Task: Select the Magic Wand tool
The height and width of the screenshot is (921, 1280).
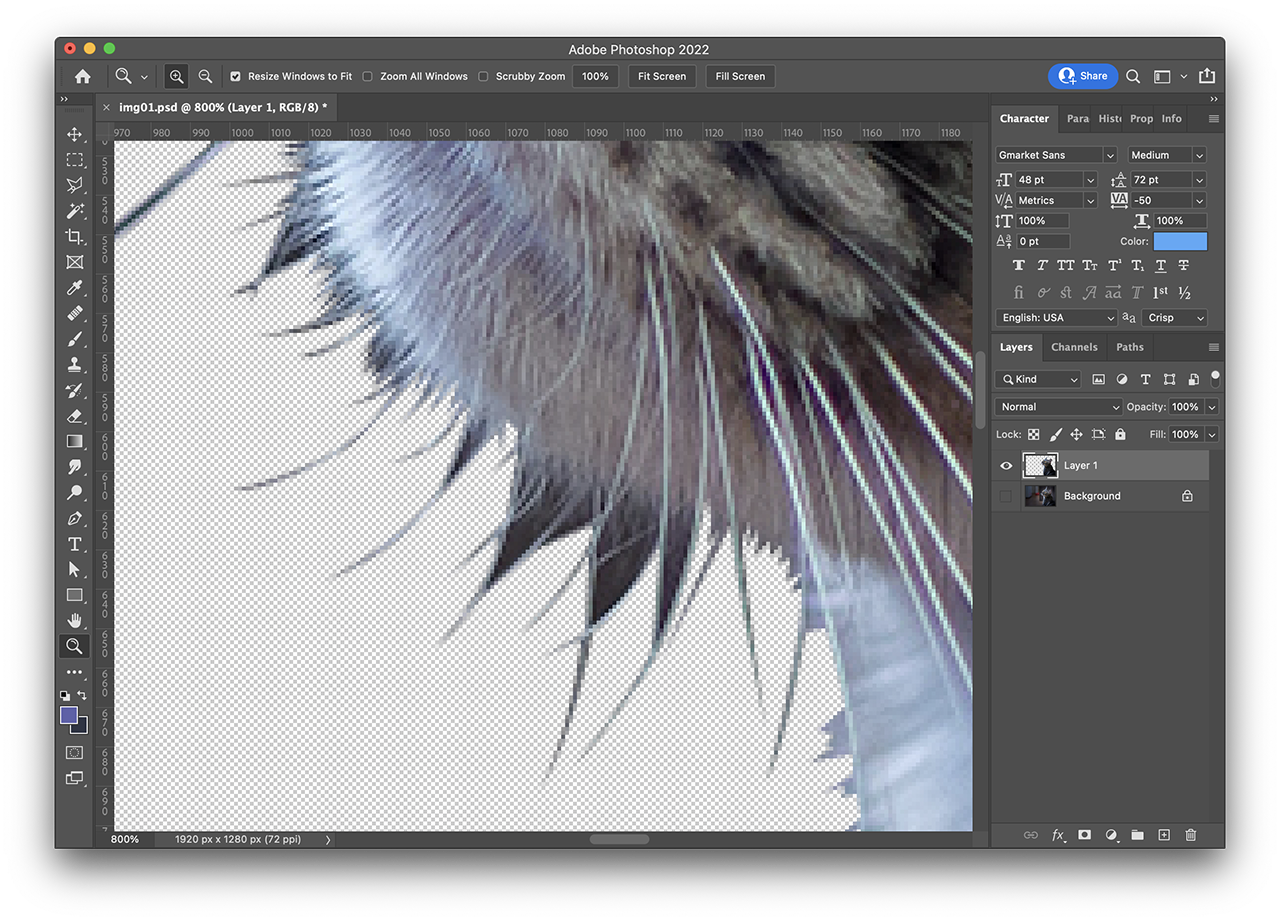Action: [x=74, y=211]
